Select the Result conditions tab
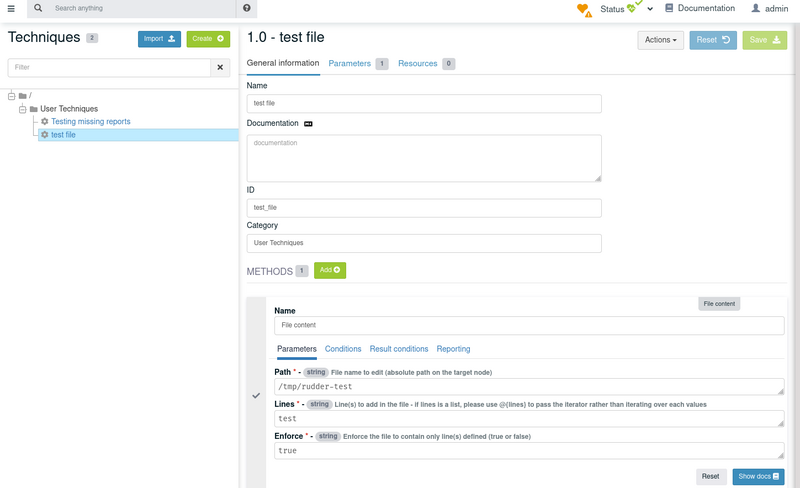 [x=399, y=349]
